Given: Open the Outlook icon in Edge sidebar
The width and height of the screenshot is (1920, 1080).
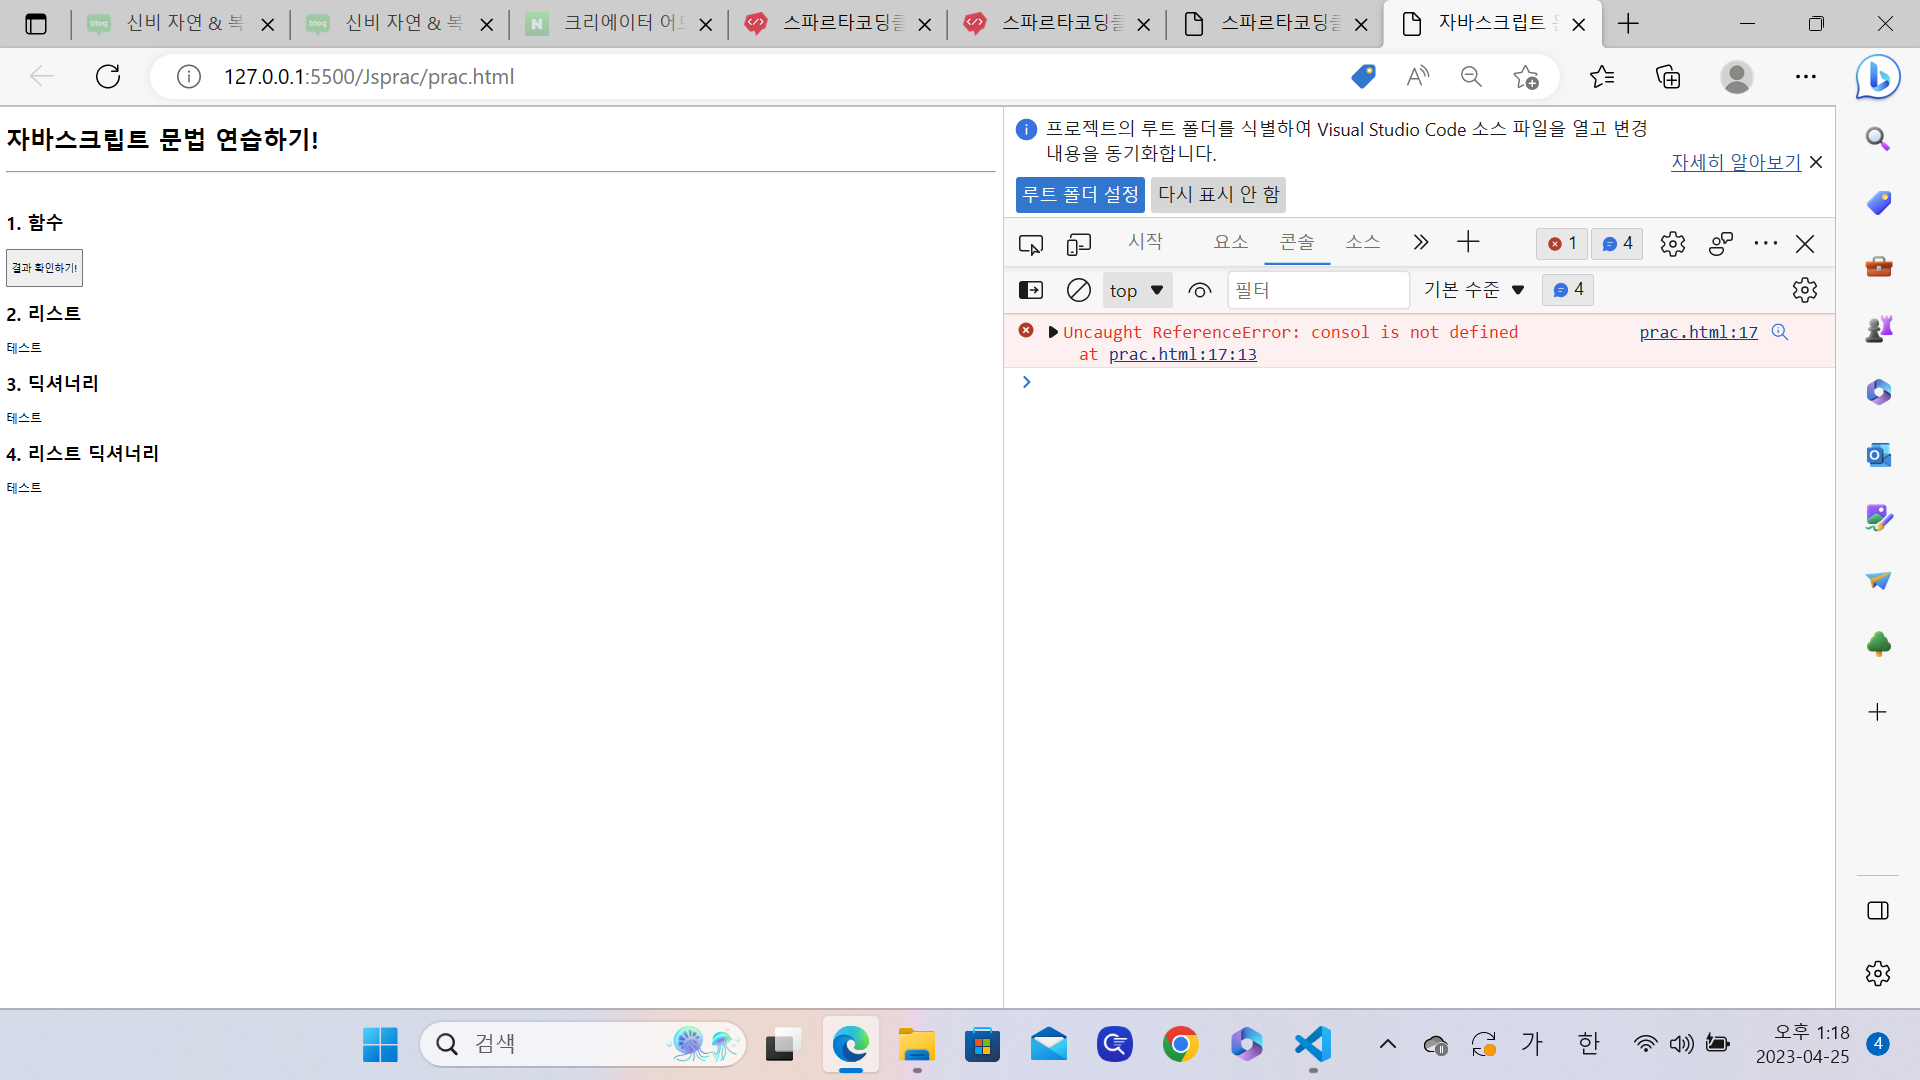Looking at the screenshot, I should click(x=1878, y=455).
